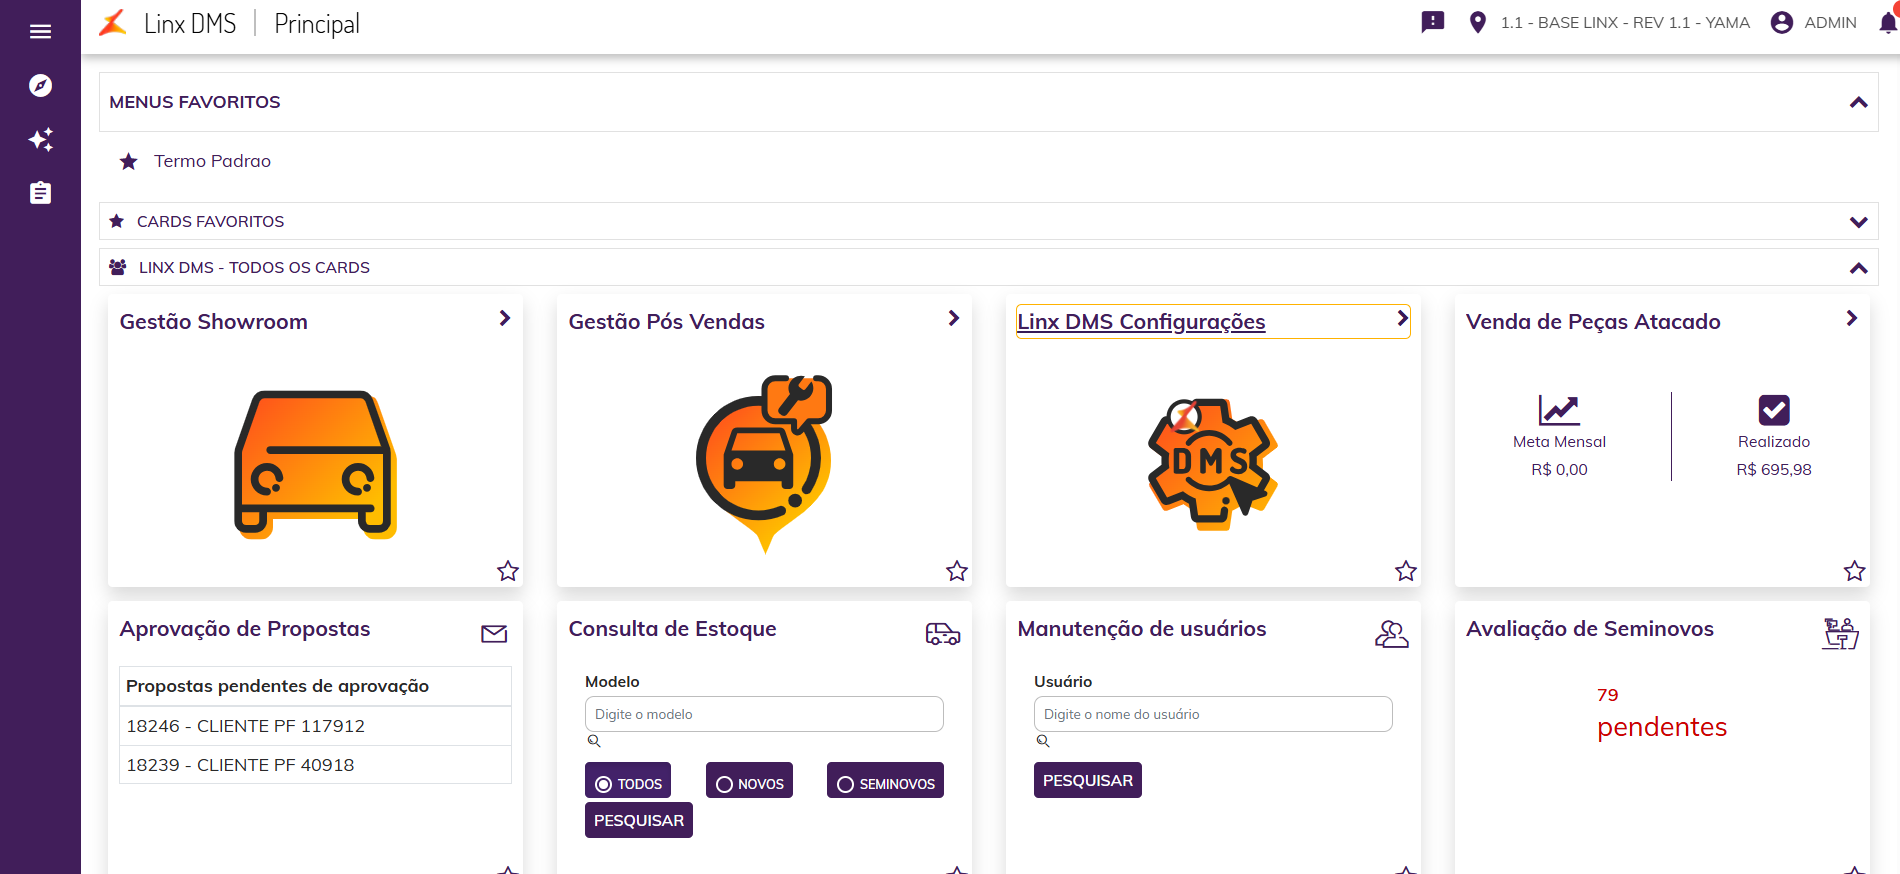The width and height of the screenshot is (1900, 874).
Task: Click the R$ 695,98 Realizado value
Action: [x=1774, y=470]
